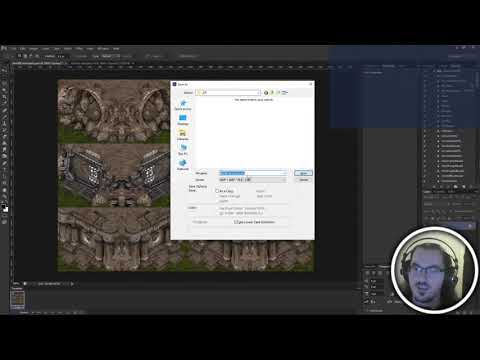Open the File menu
The height and width of the screenshot is (360, 480).
(13, 49)
